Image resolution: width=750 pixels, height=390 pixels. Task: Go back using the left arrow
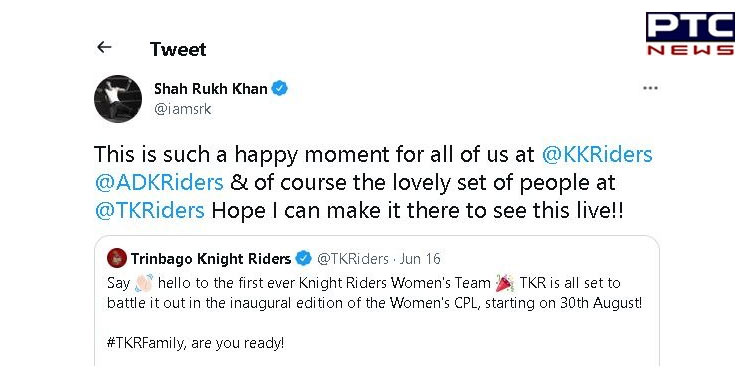tap(104, 47)
